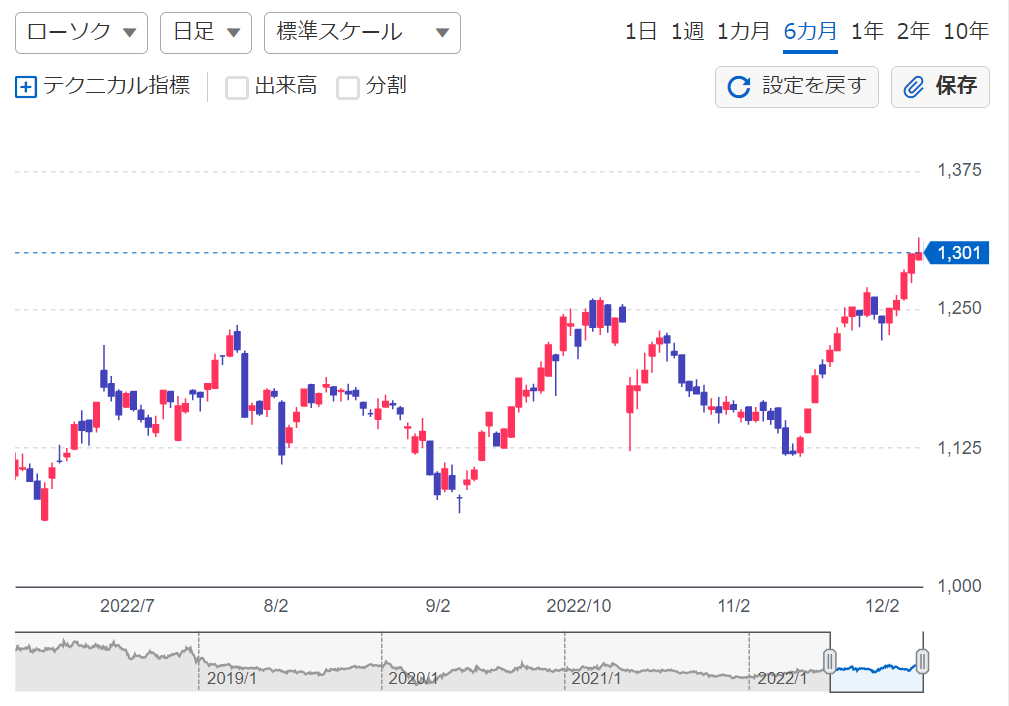
Task: Click the 11/2 date axis label
Action: 734,606
